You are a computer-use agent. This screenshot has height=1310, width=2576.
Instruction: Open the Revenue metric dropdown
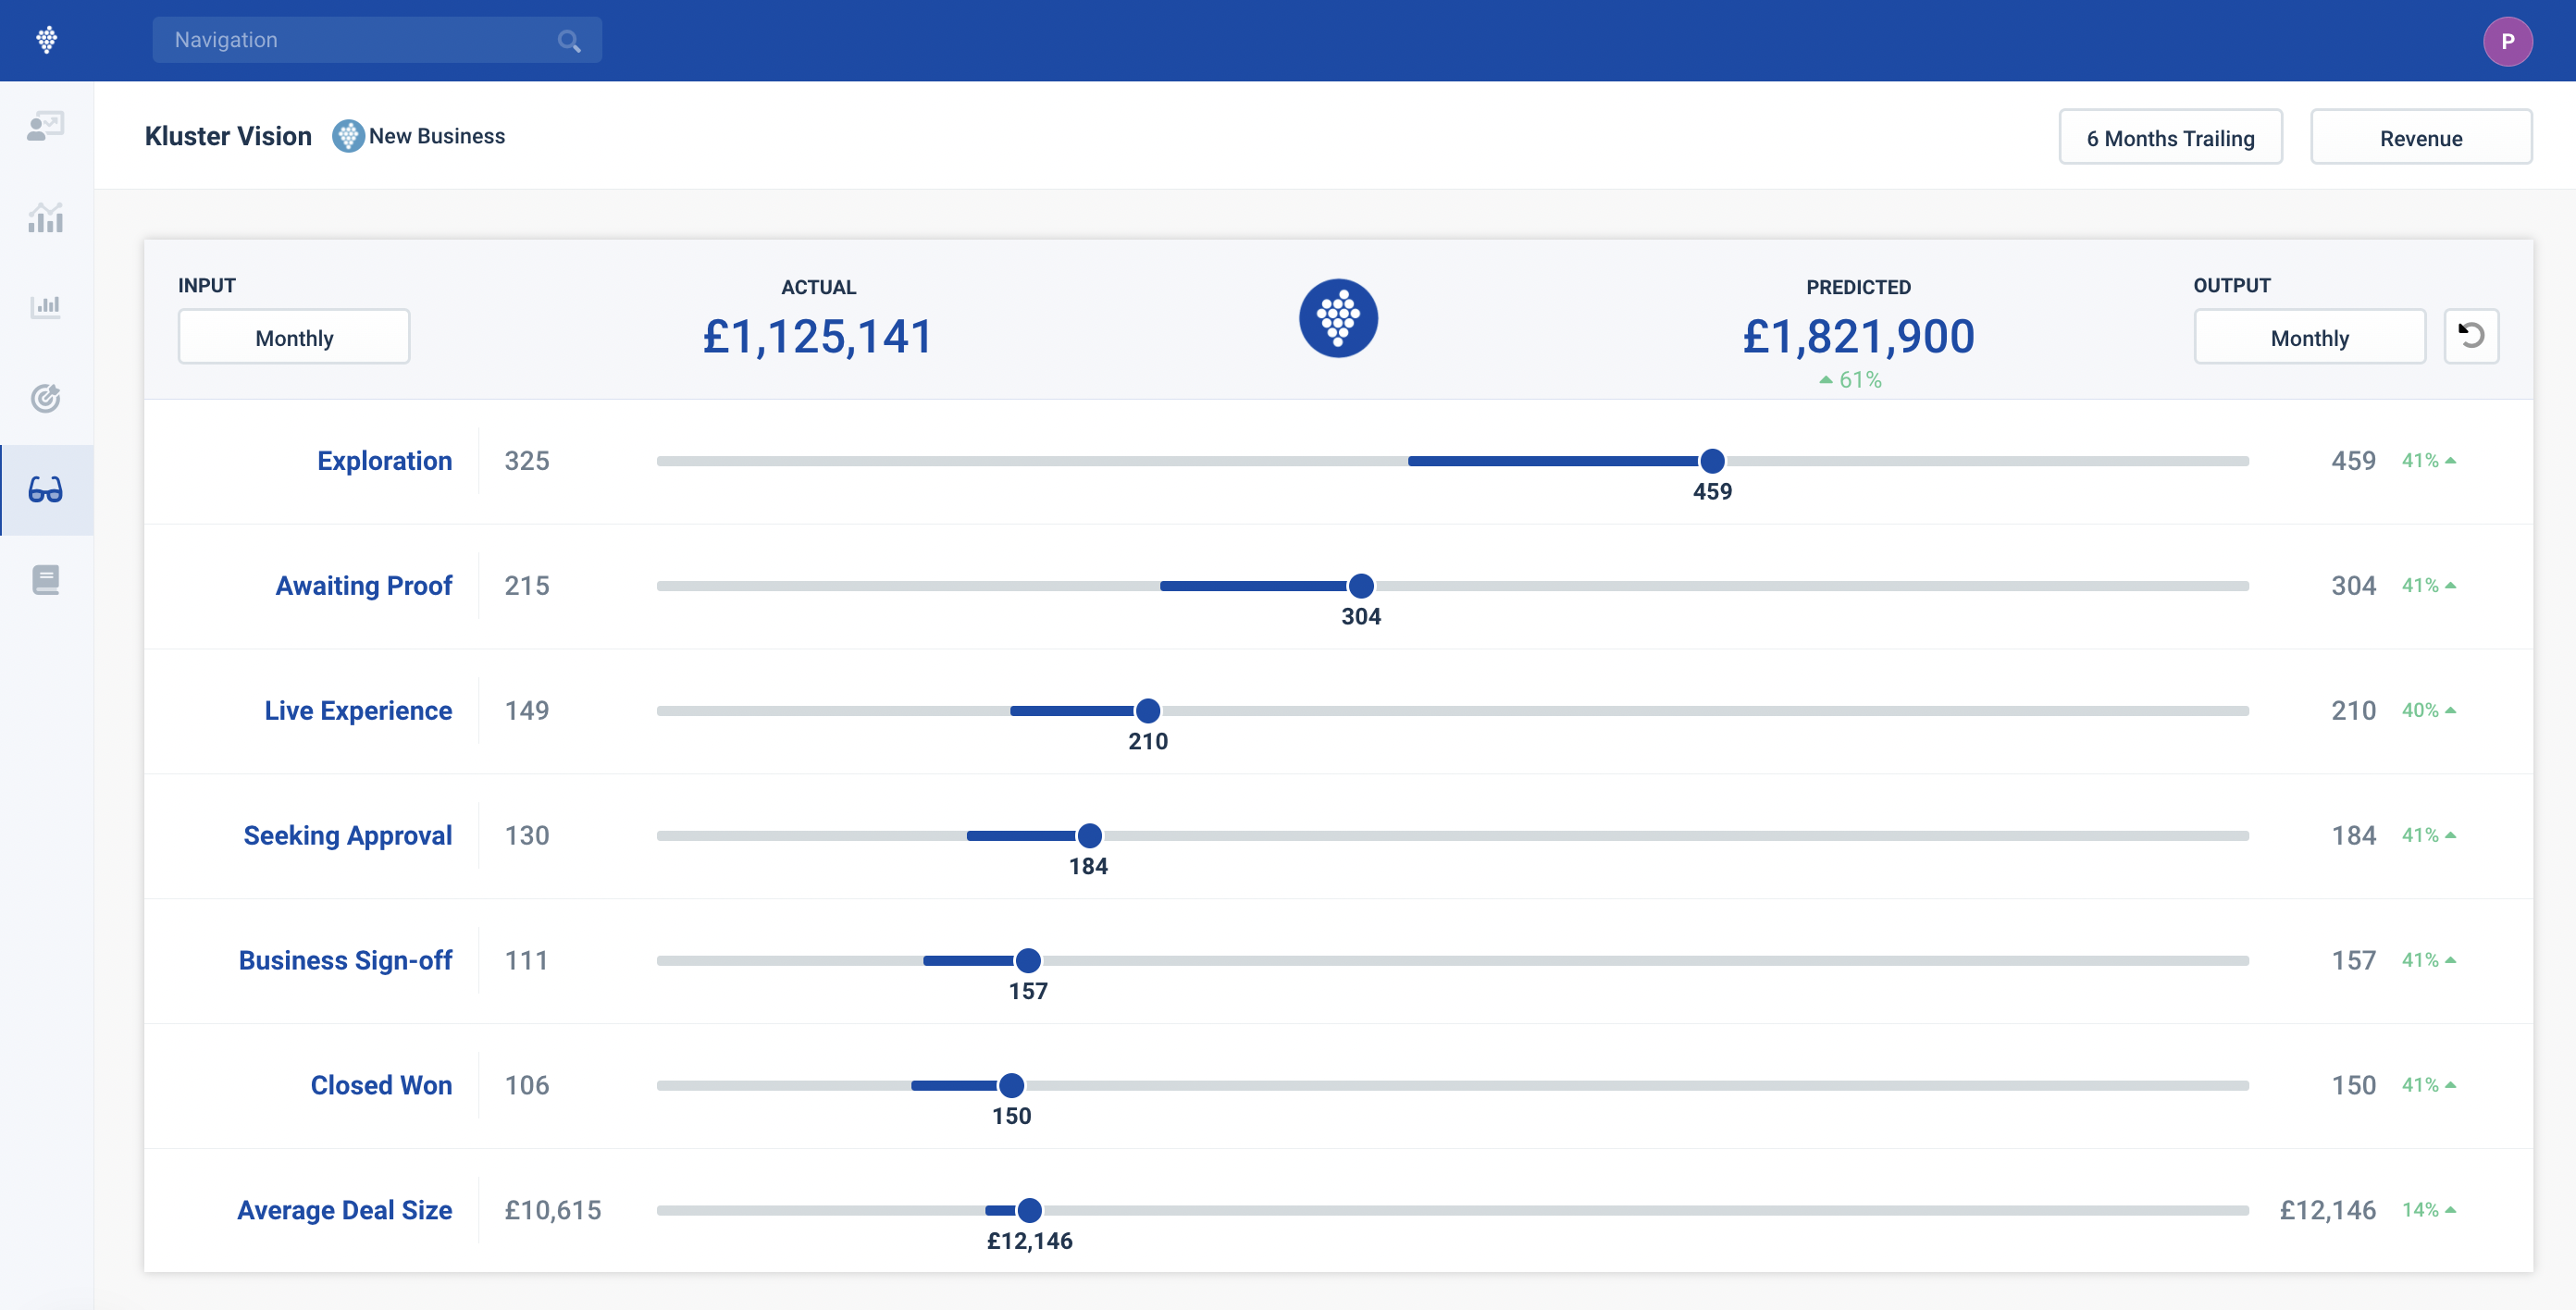tap(2420, 138)
